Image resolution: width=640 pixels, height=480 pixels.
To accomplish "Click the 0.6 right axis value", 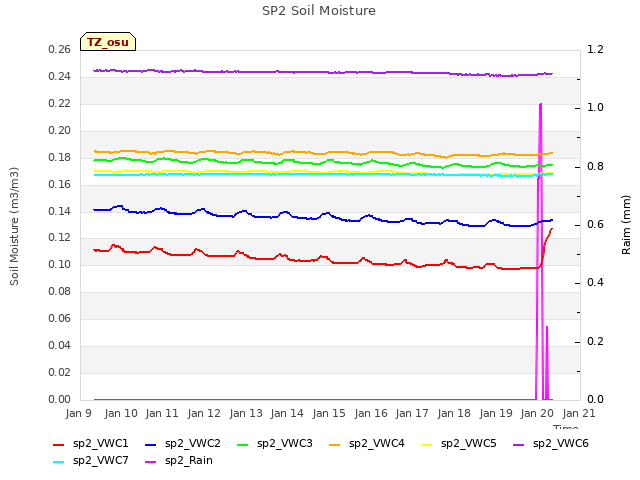I will pos(595,225).
